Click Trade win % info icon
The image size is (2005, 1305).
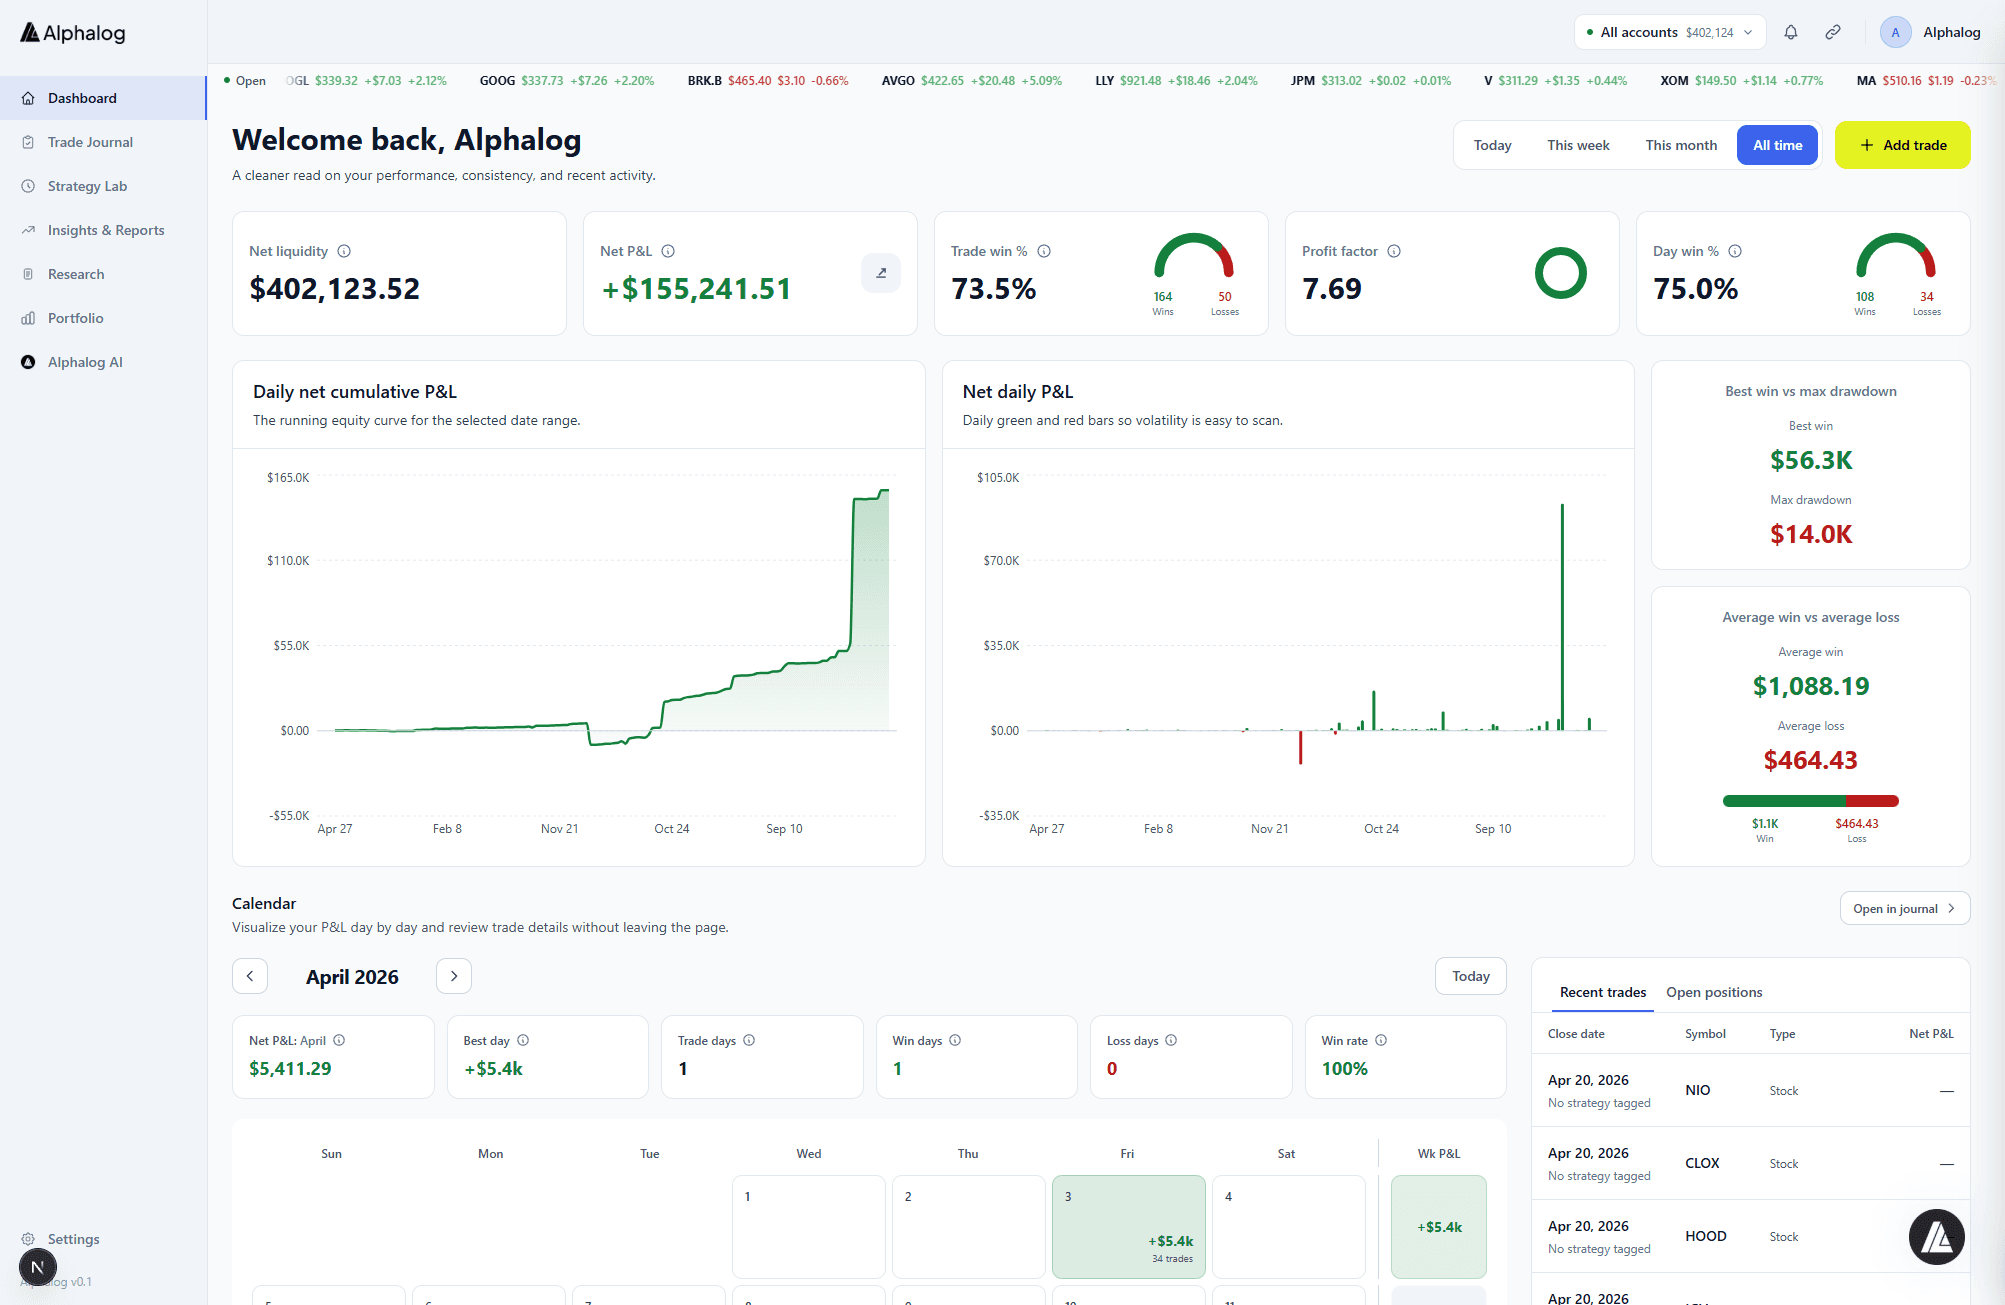(1044, 251)
